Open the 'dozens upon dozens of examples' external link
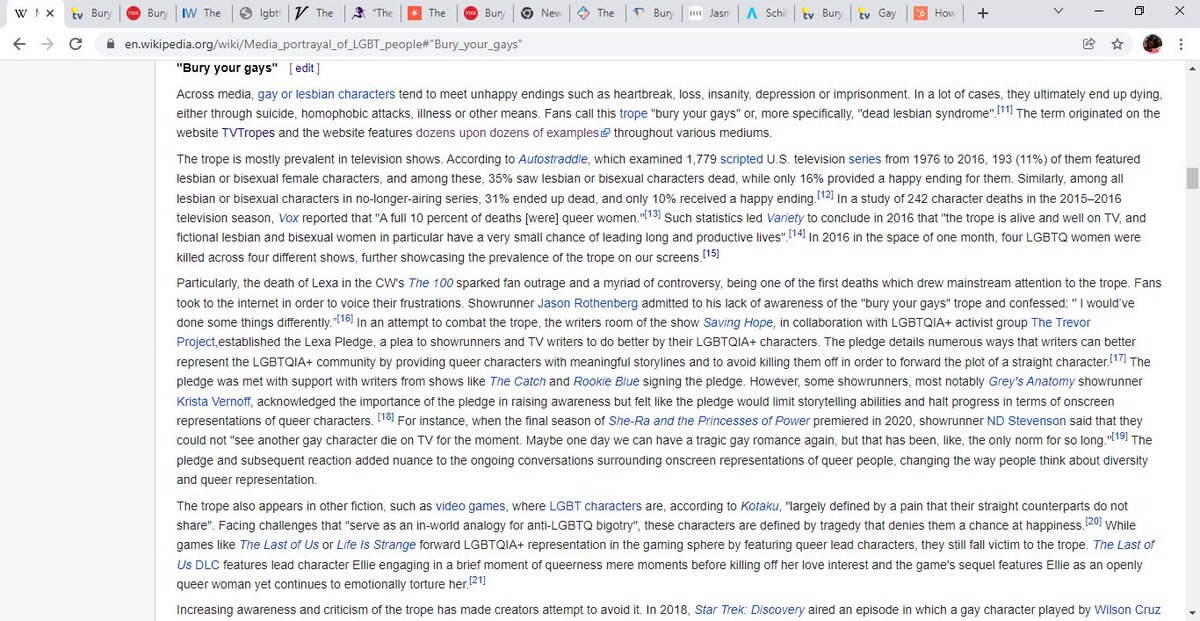Image resolution: width=1200 pixels, height=621 pixels. click(515, 133)
